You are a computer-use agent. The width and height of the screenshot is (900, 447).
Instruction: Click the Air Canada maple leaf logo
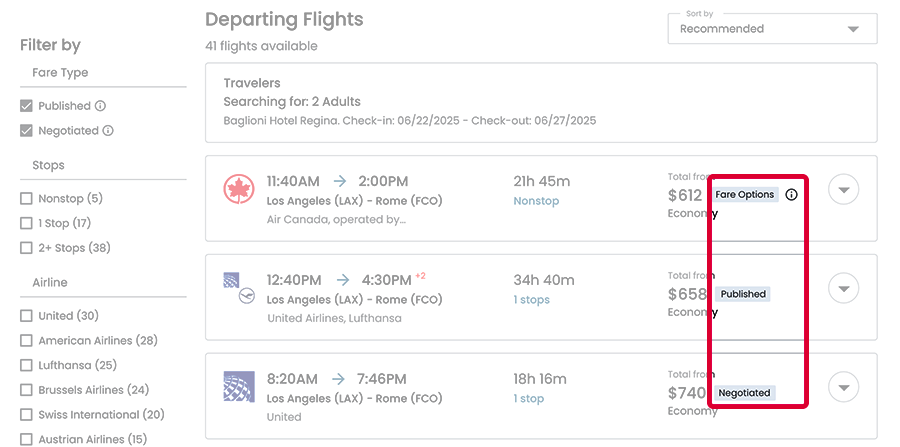pos(238,189)
